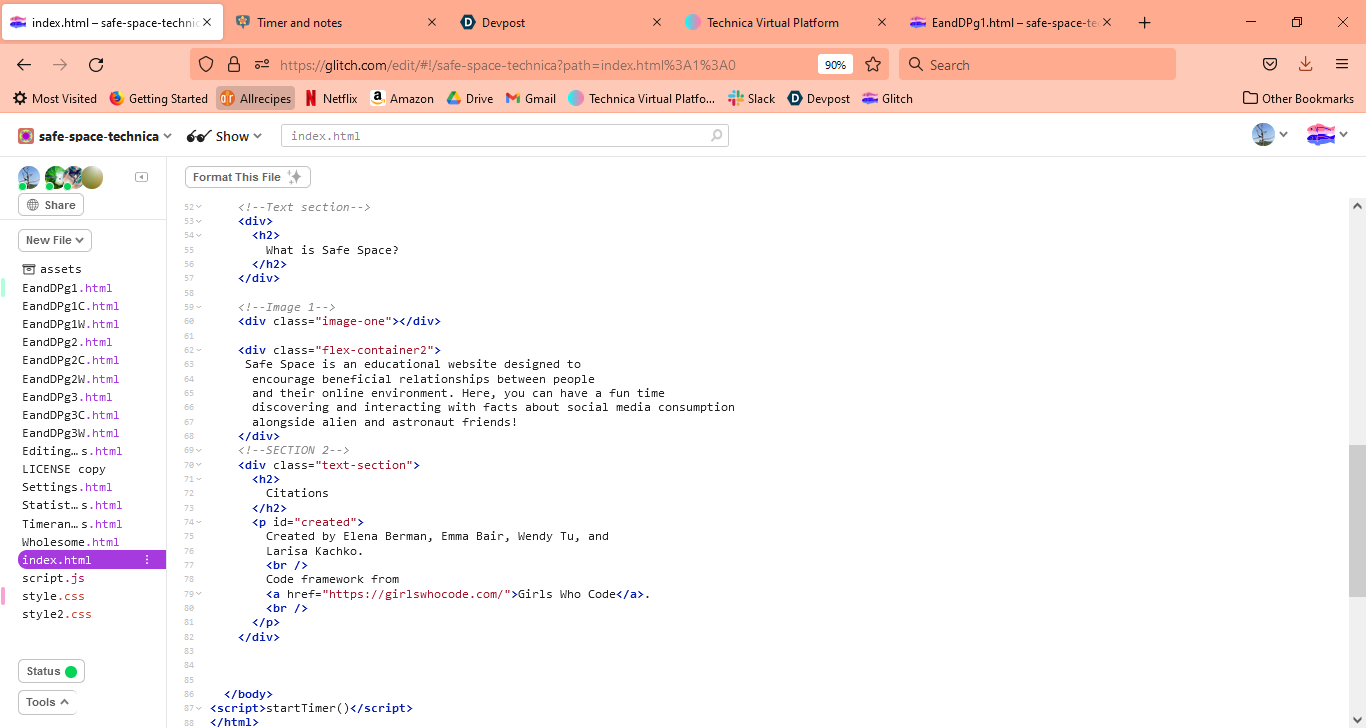
Task: Click the search magnifier in file search
Action: click(x=716, y=135)
